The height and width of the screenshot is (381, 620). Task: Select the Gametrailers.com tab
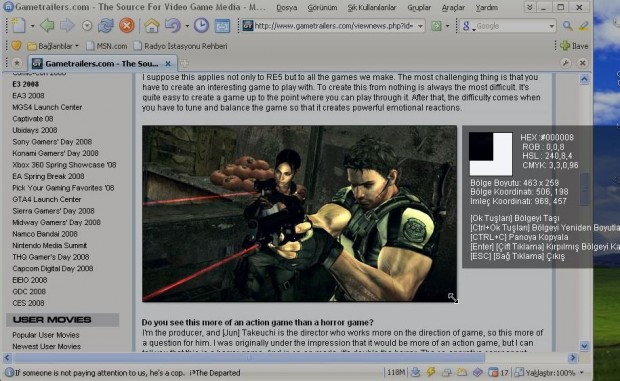point(102,63)
